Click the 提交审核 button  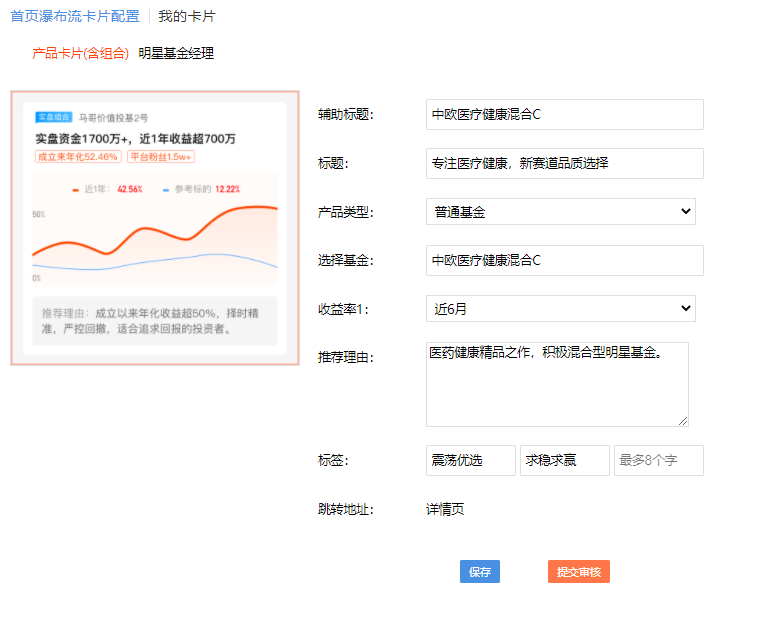(579, 572)
